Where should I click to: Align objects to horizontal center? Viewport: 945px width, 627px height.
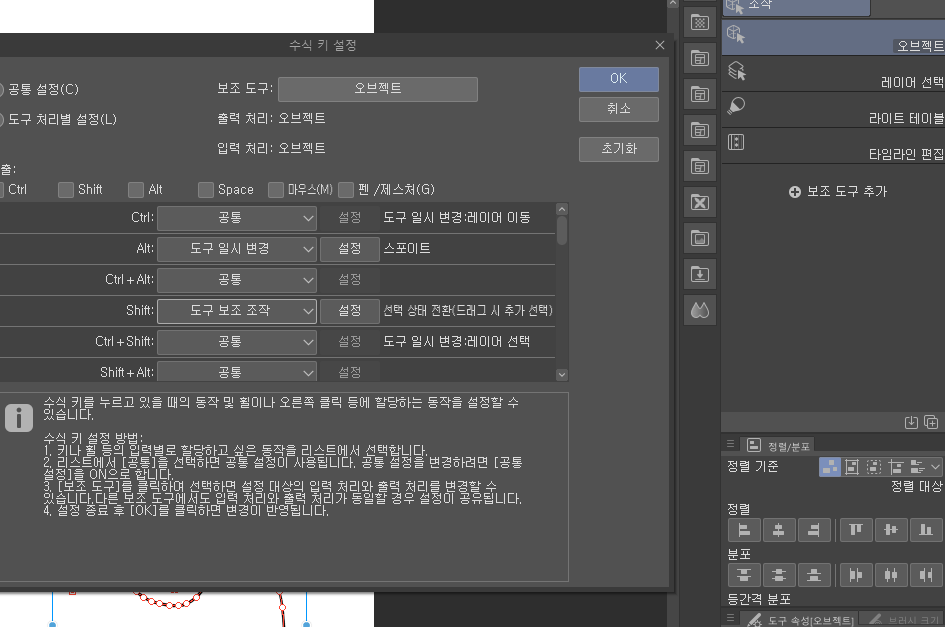779,531
